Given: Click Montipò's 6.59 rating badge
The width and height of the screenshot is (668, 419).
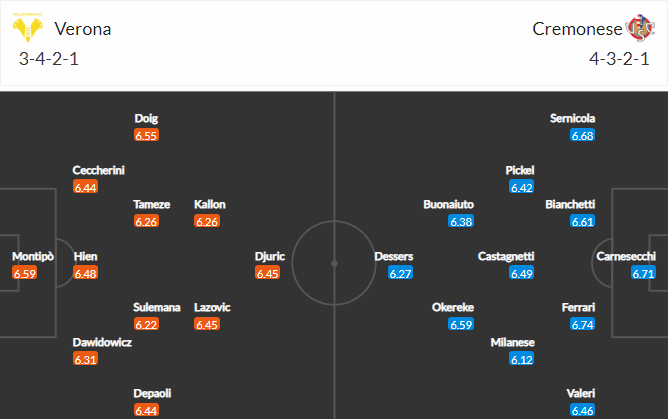Looking at the screenshot, I should coord(25,273).
